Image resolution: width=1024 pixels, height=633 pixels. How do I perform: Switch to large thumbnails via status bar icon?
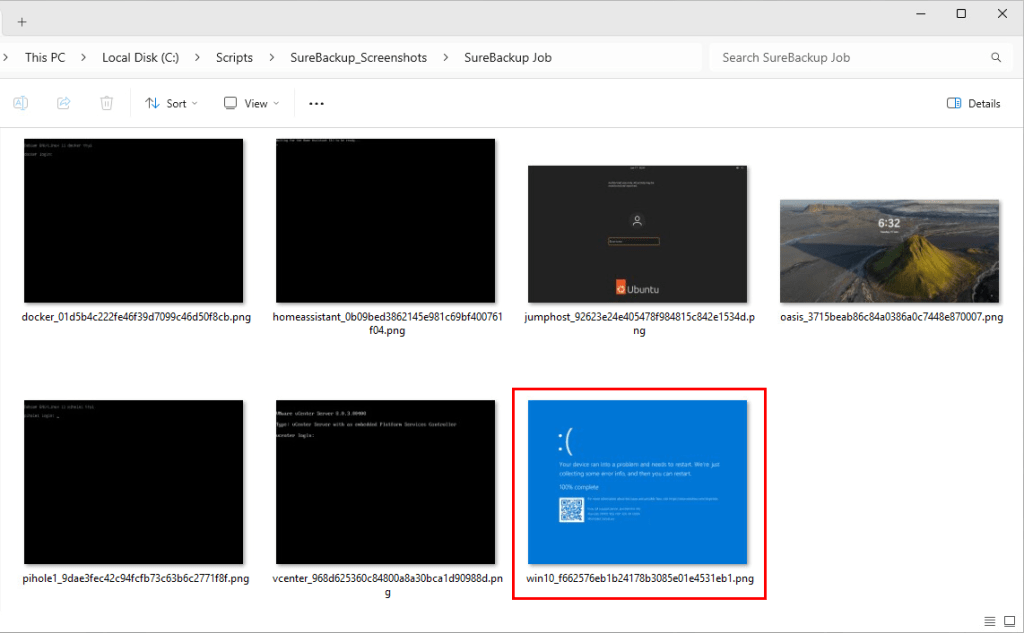click(1010, 620)
